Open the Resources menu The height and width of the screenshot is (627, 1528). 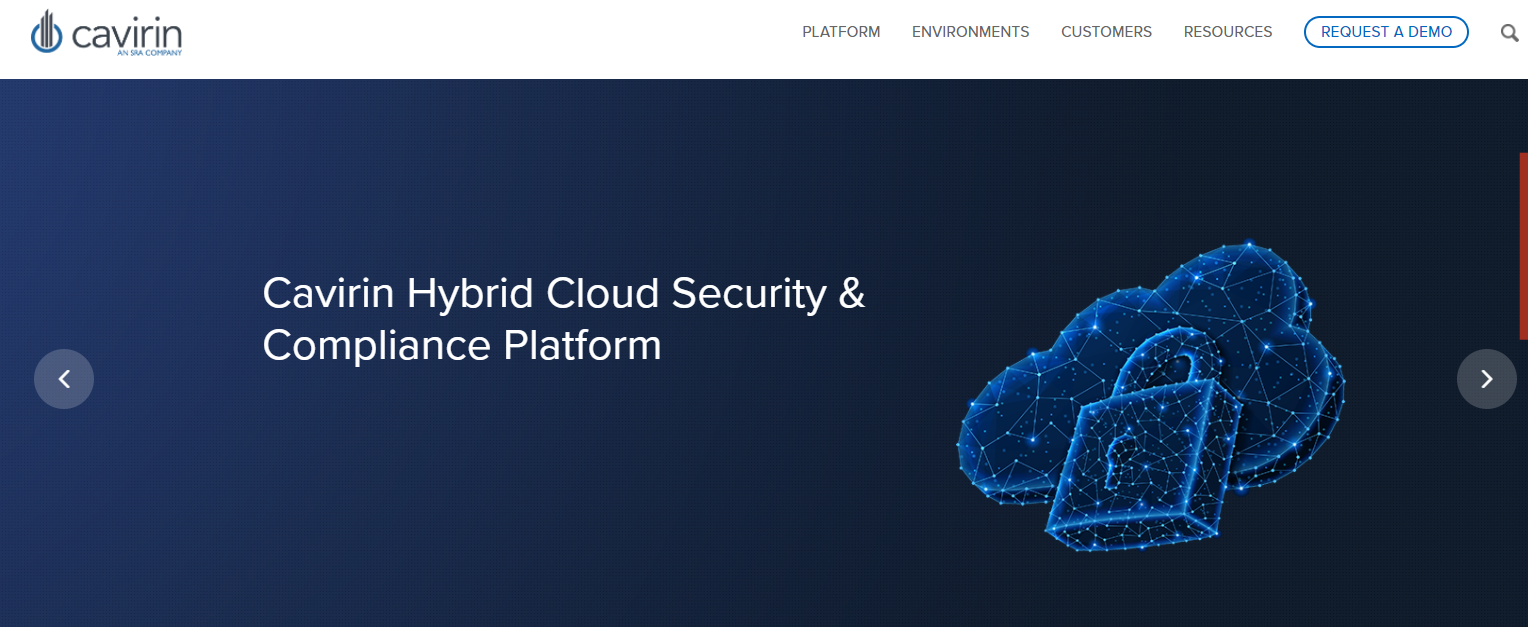pyautogui.click(x=1228, y=32)
